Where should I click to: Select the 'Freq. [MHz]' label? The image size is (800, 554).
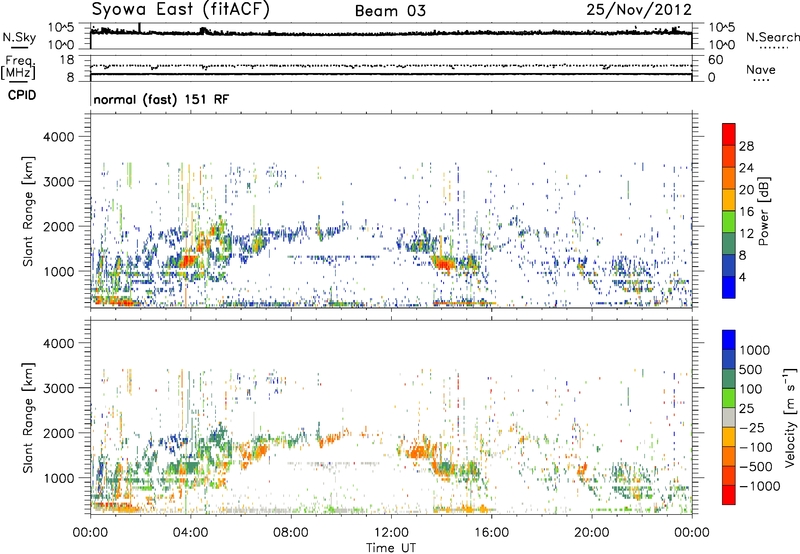coord(18,68)
